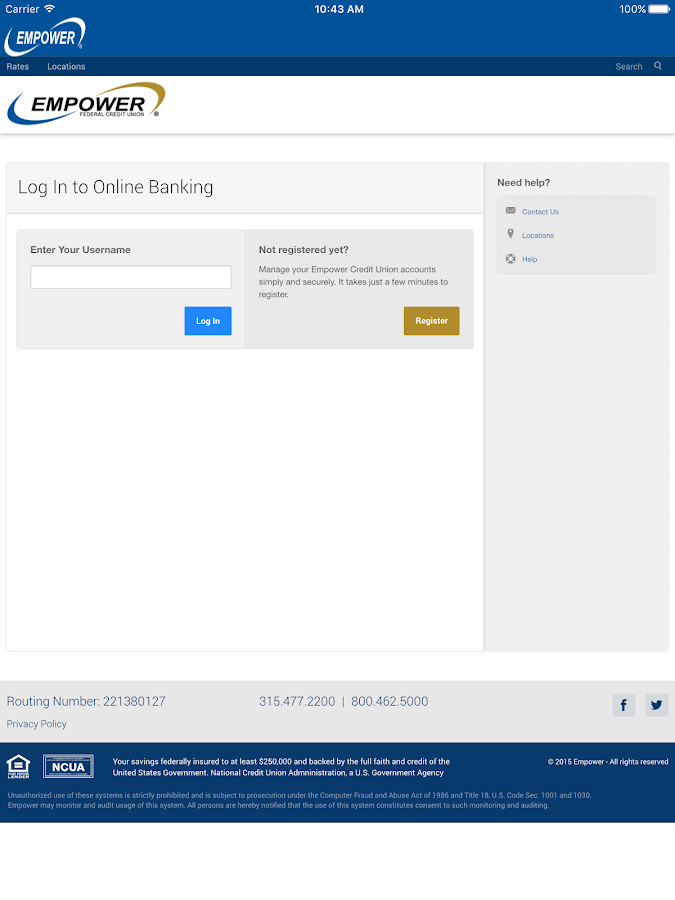Click the NCUA badge
Viewport: 675px width, 900px height.
(x=68, y=766)
